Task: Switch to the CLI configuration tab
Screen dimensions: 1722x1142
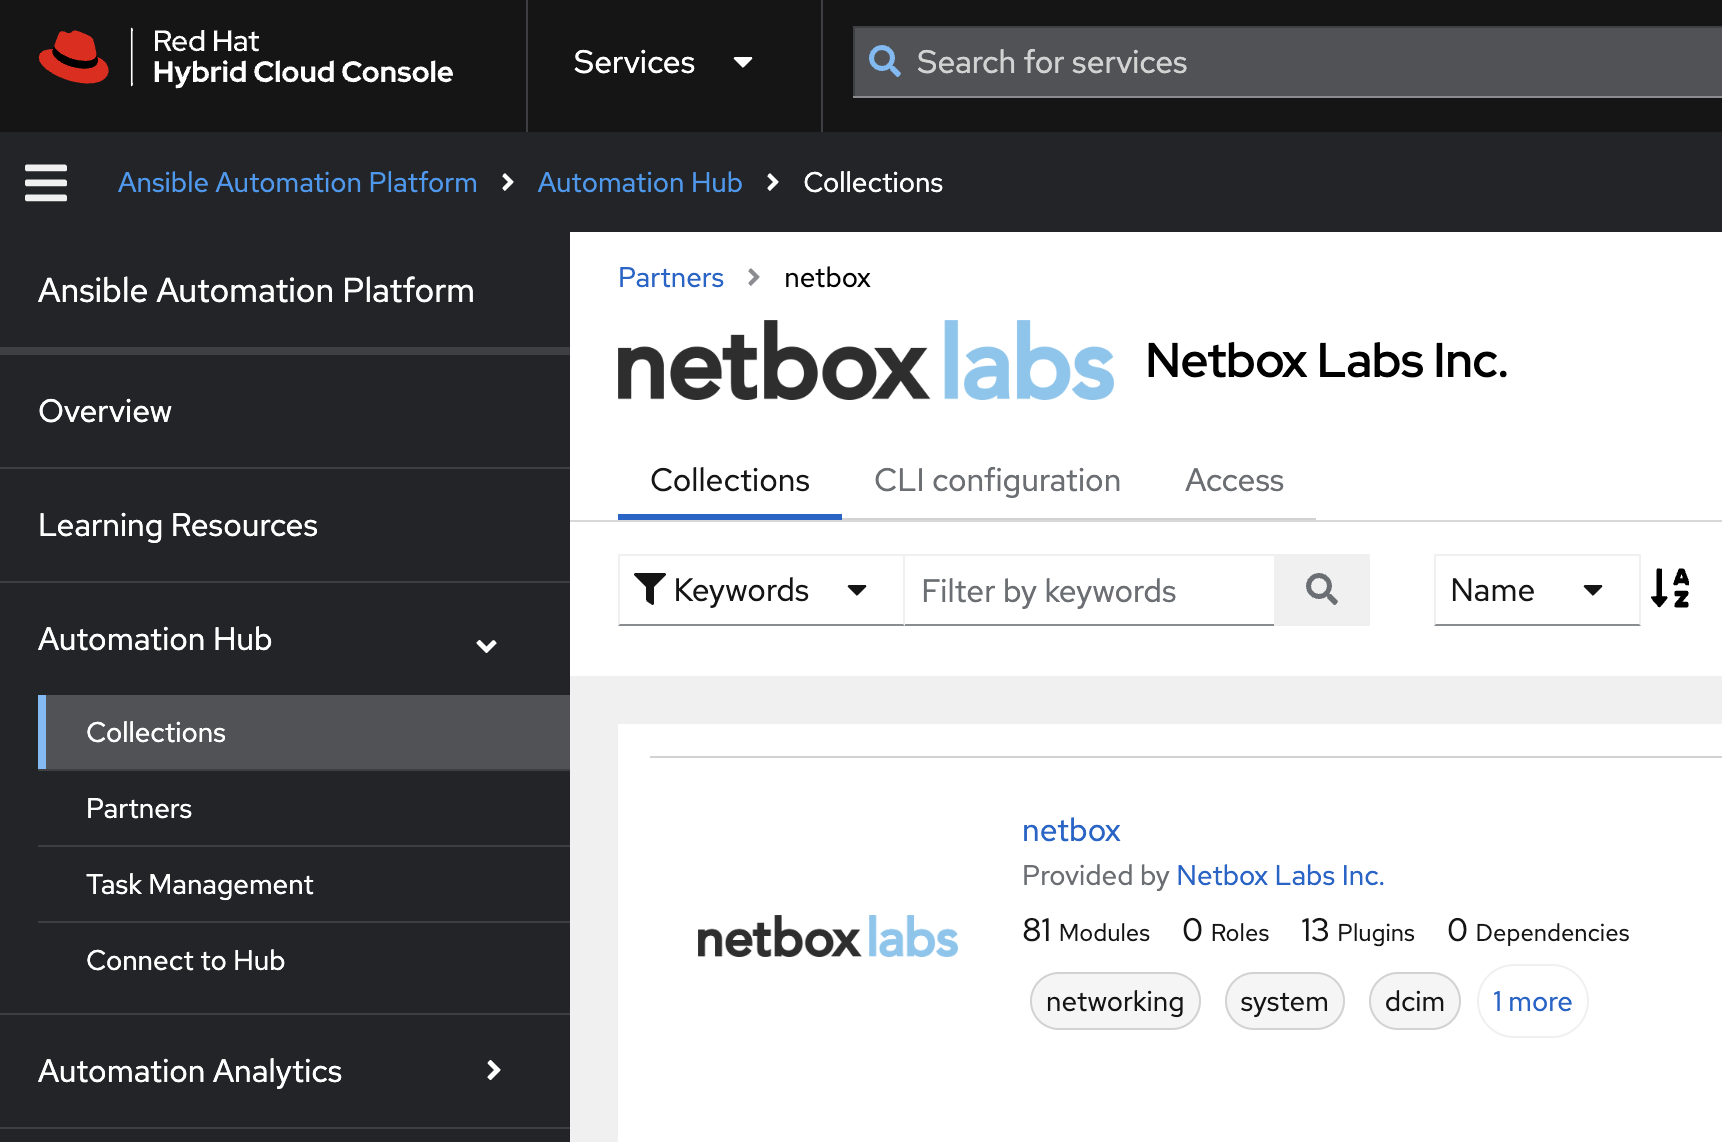Action: click(x=997, y=481)
